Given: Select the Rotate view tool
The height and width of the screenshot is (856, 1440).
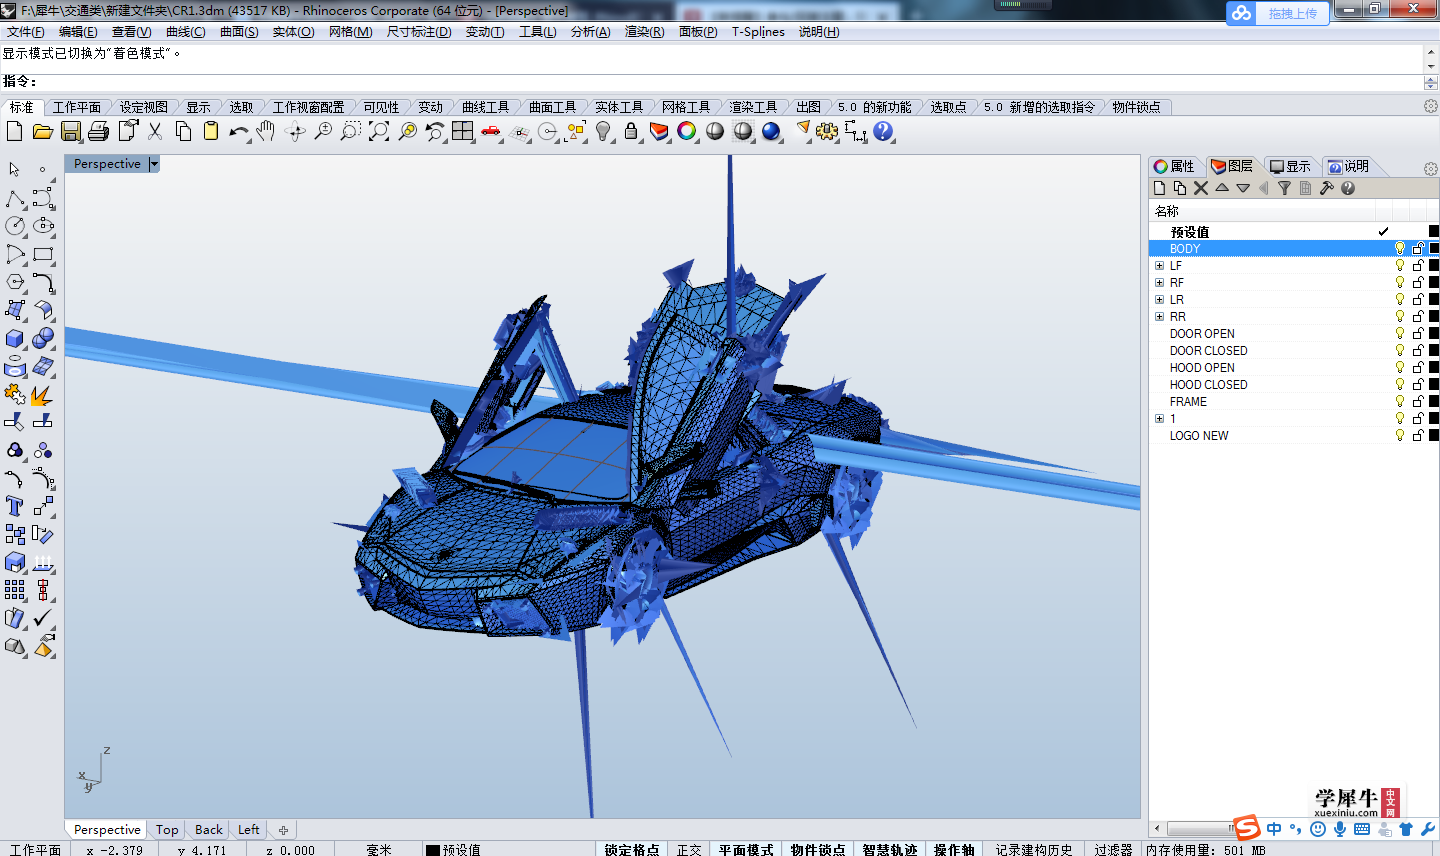Looking at the screenshot, I should (x=295, y=131).
